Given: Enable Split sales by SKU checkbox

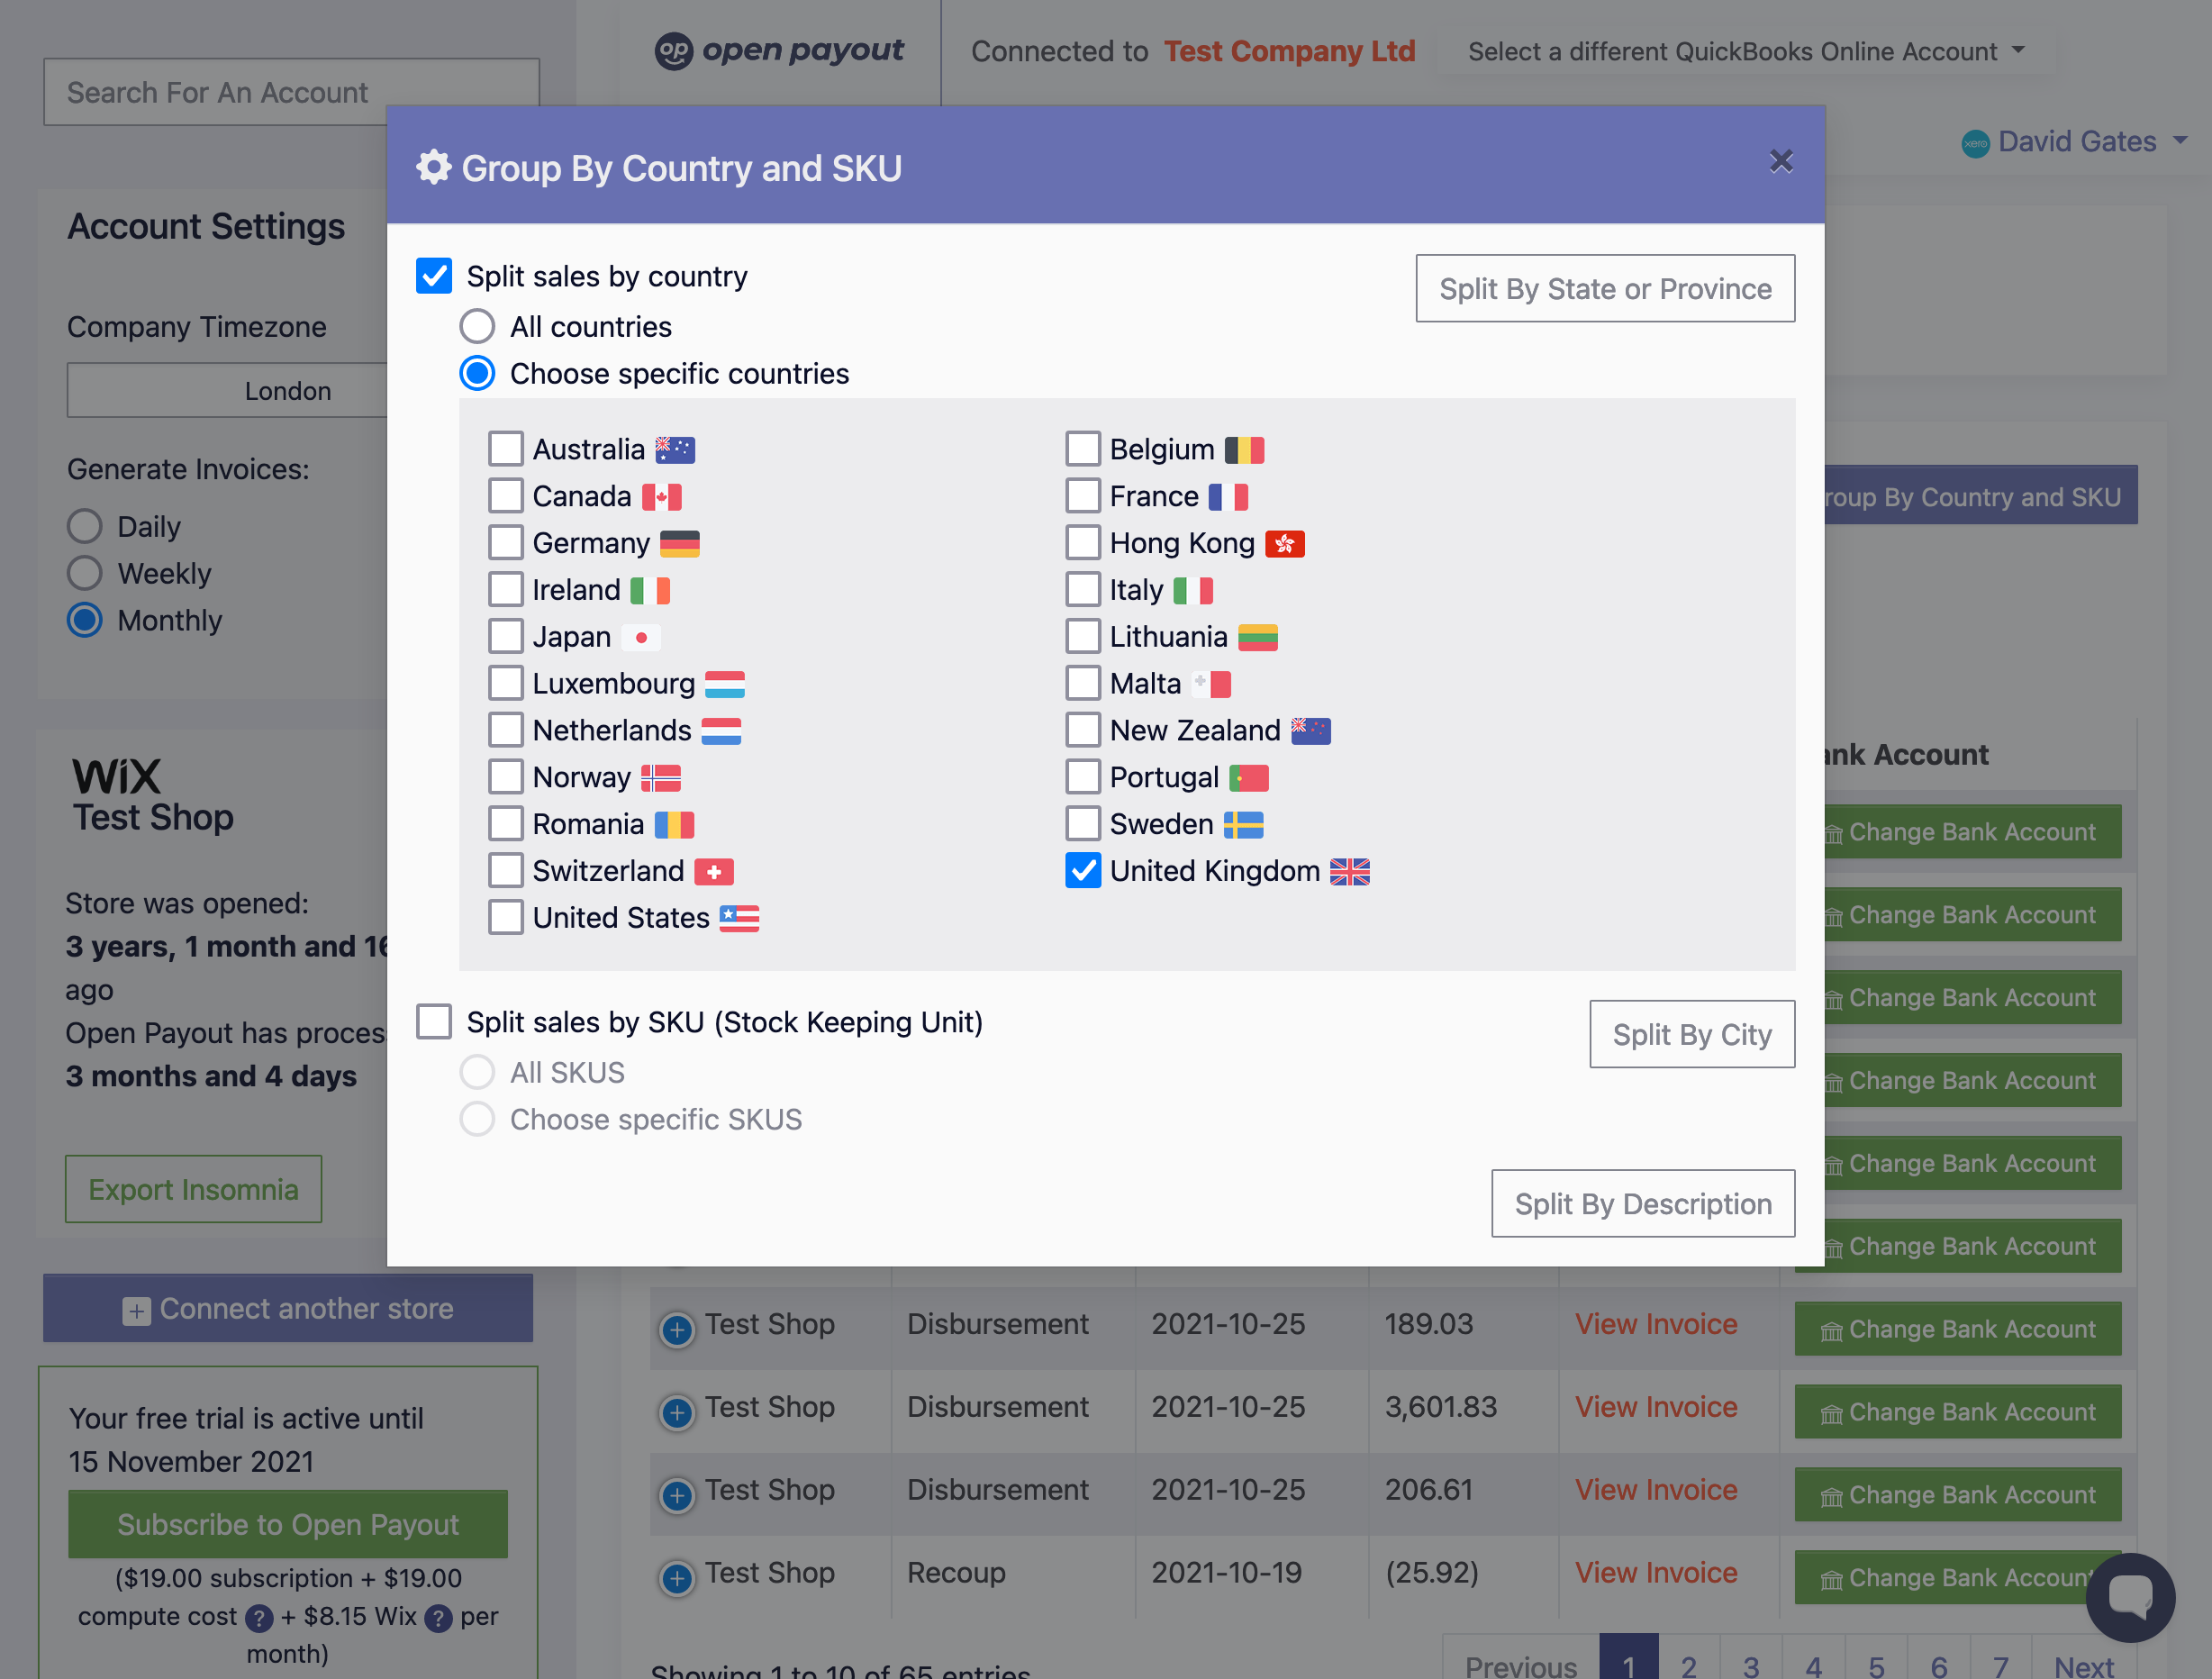Looking at the screenshot, I should click(x=434, y=1022).
